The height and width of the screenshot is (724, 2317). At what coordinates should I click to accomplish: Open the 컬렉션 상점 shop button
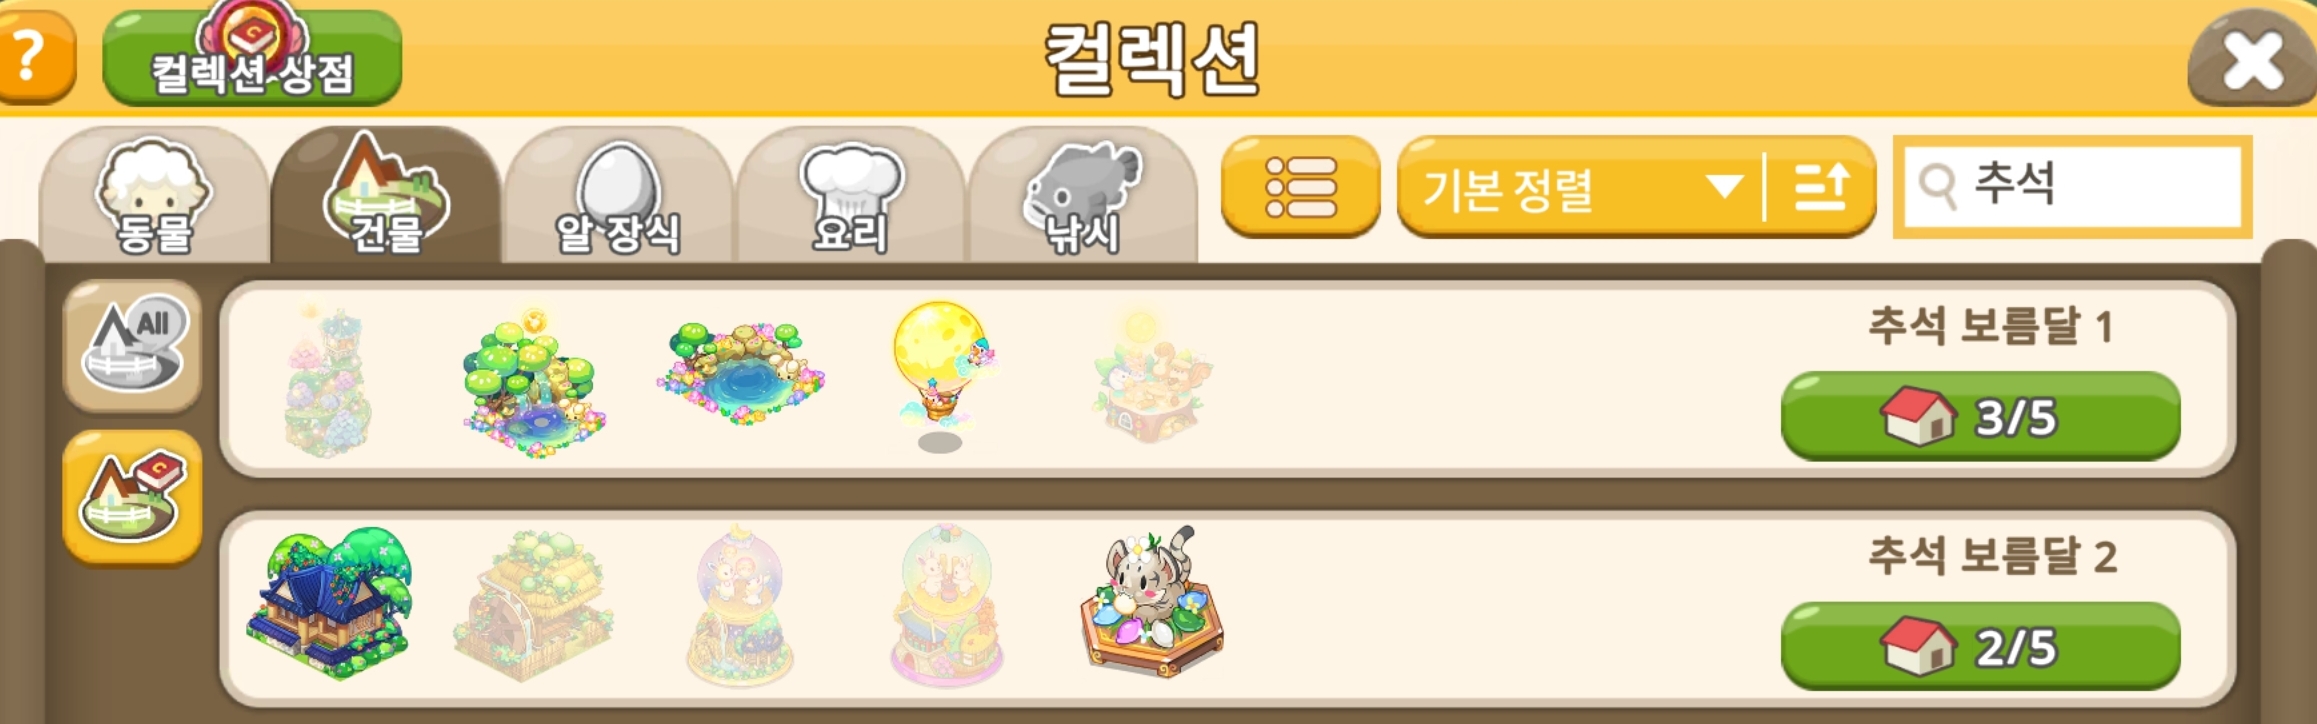(x=252, y=58)
